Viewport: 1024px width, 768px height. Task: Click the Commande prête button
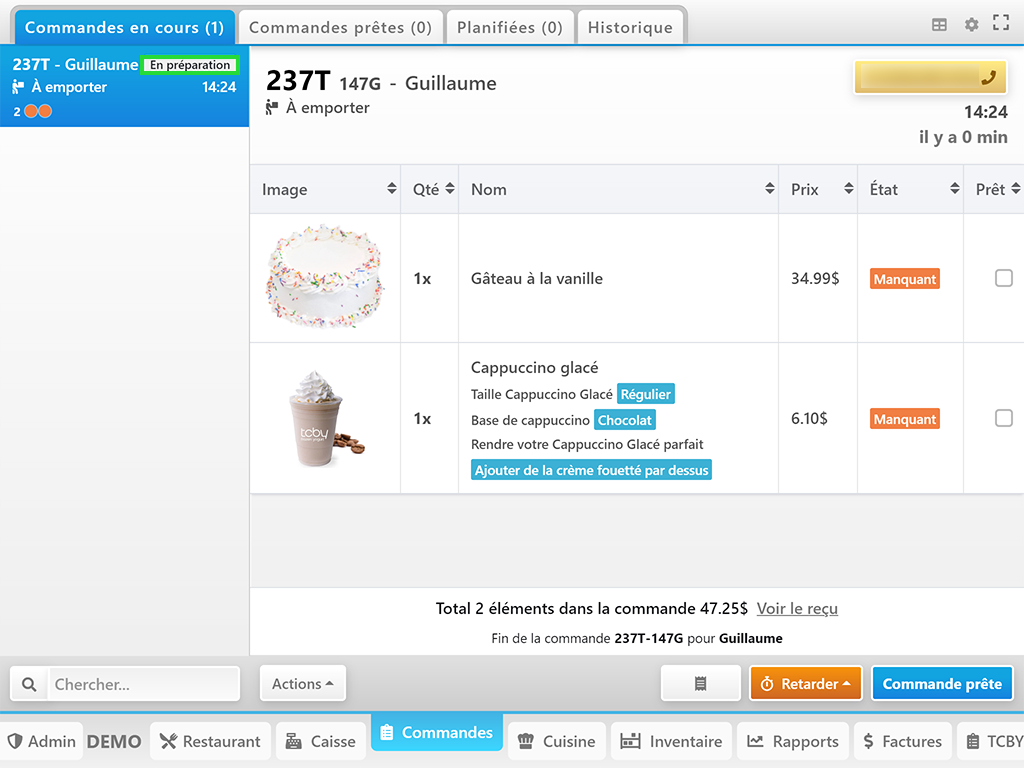coord(941,684)
